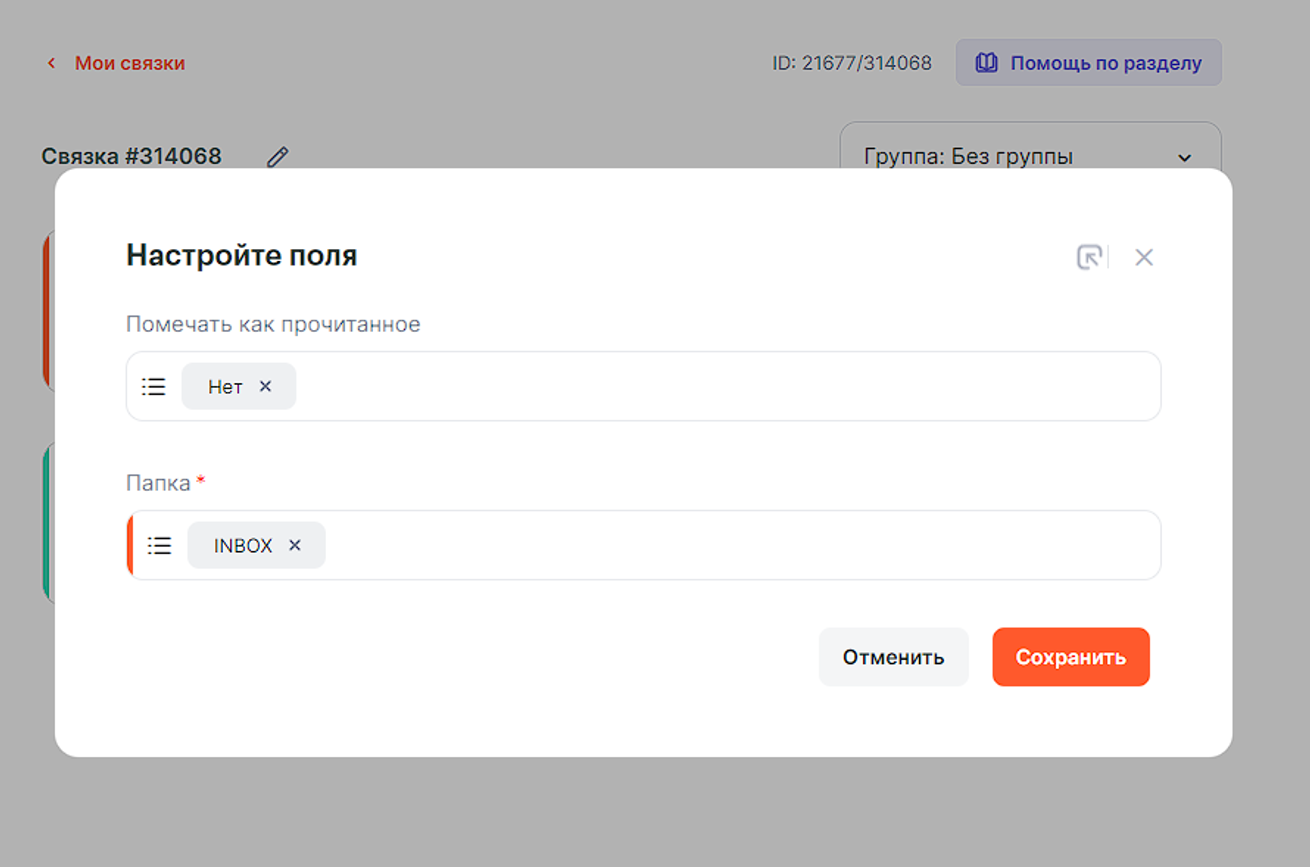Select the INBOX chip
This screenshot has width=1310, height=867.
[x=242, y=545]
